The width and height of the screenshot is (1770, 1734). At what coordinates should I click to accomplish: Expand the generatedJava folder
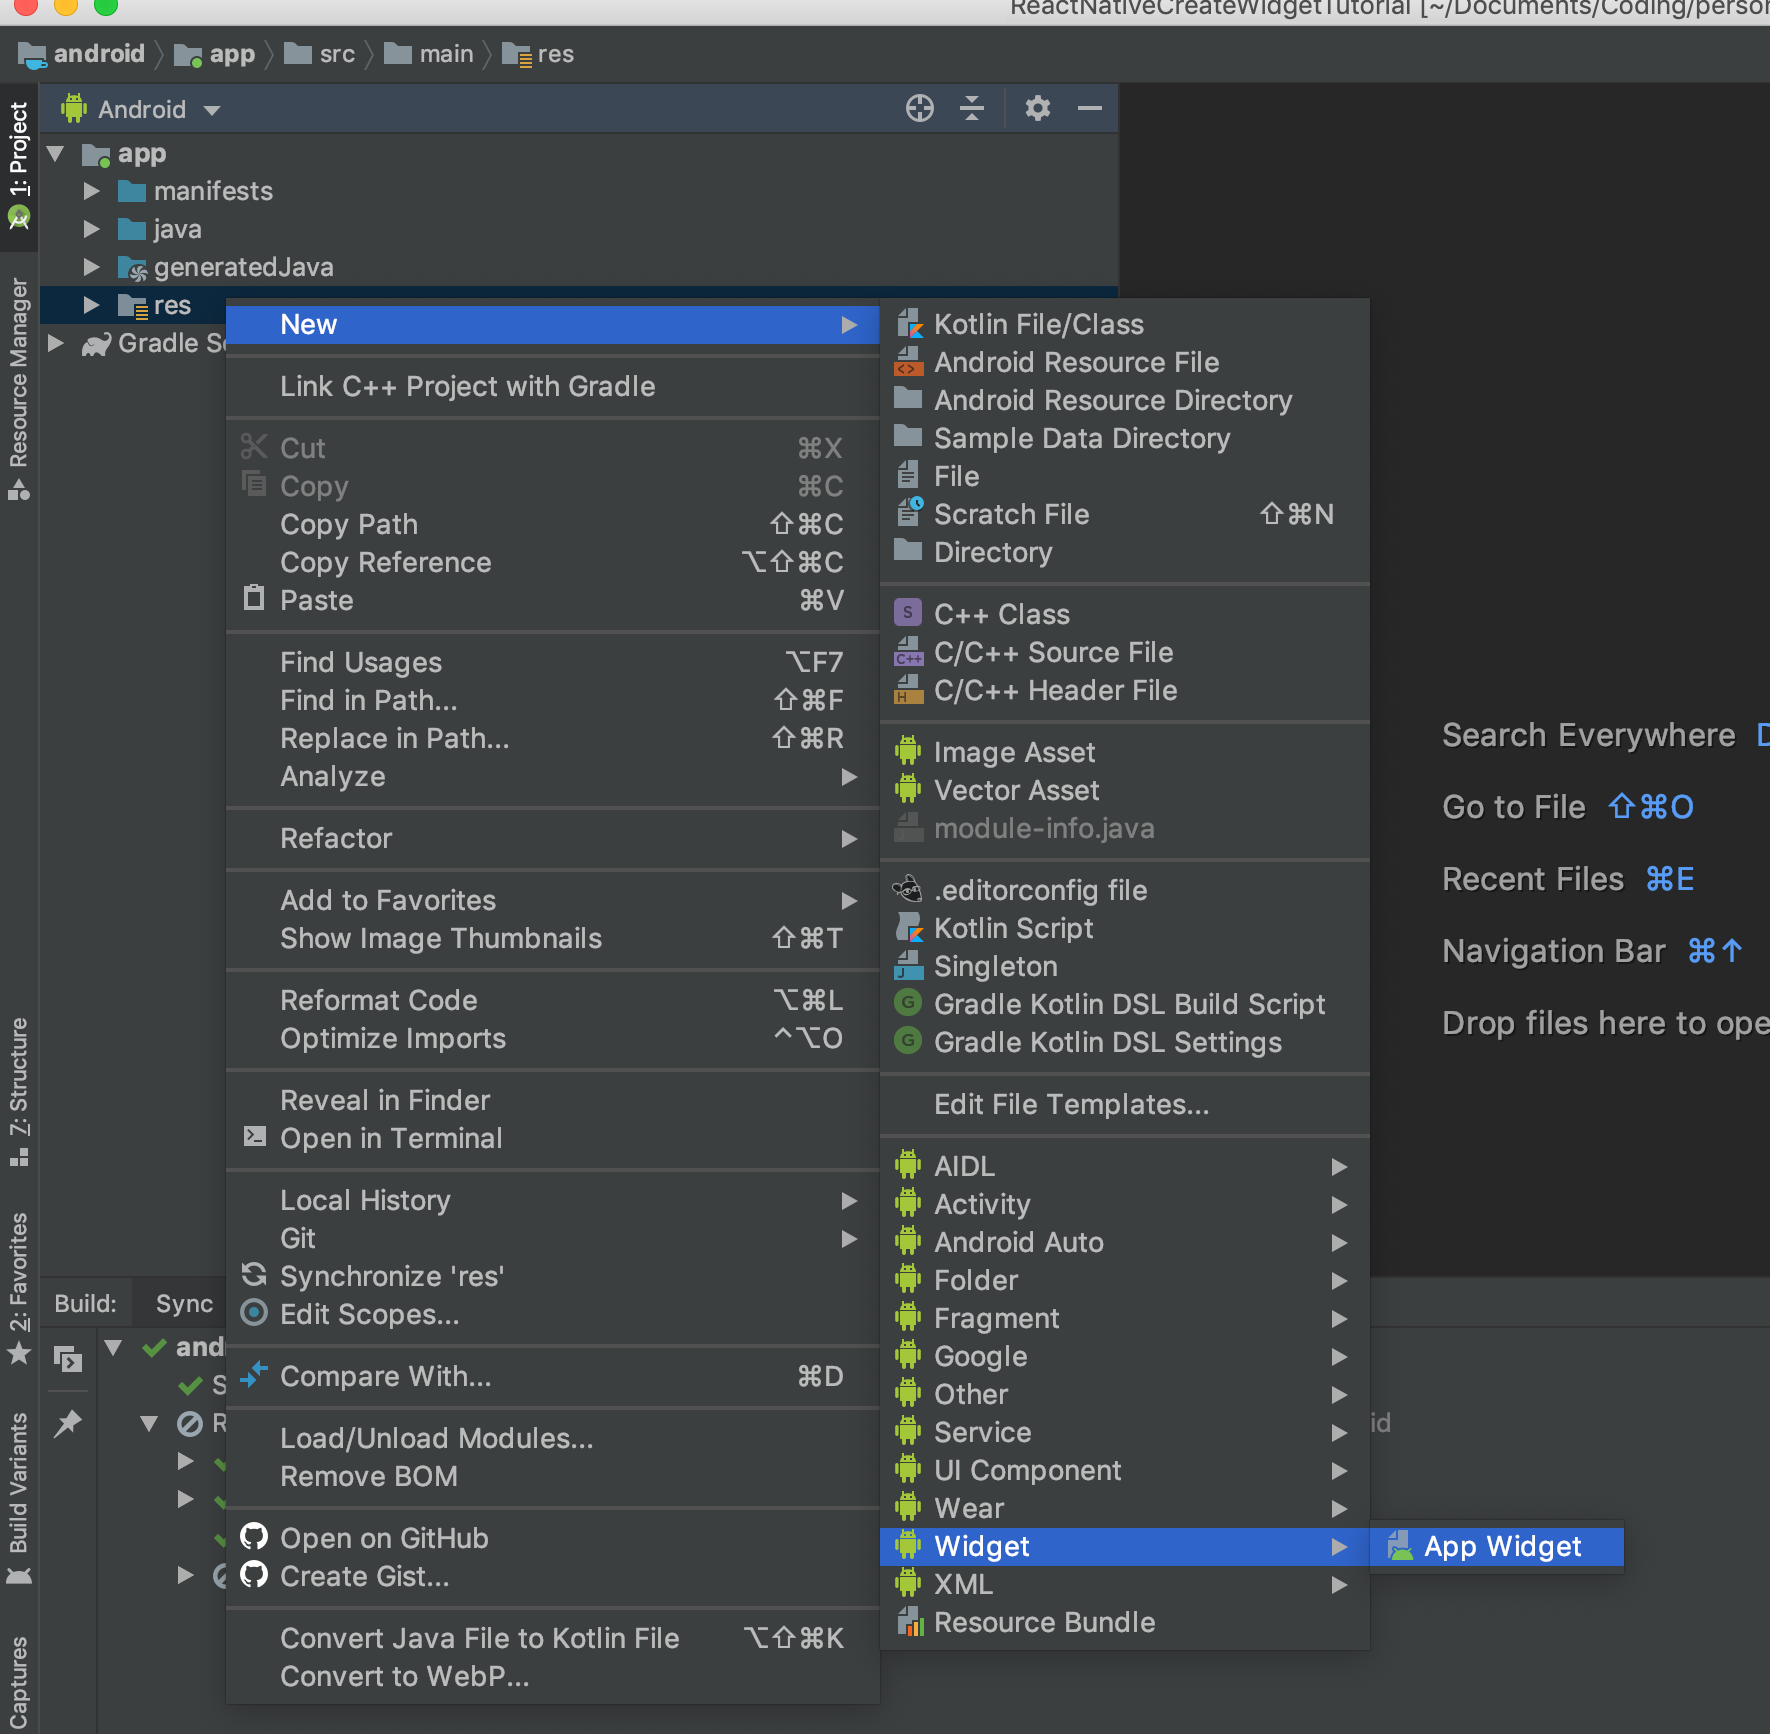pyautogui.click(x=92, y=267)
